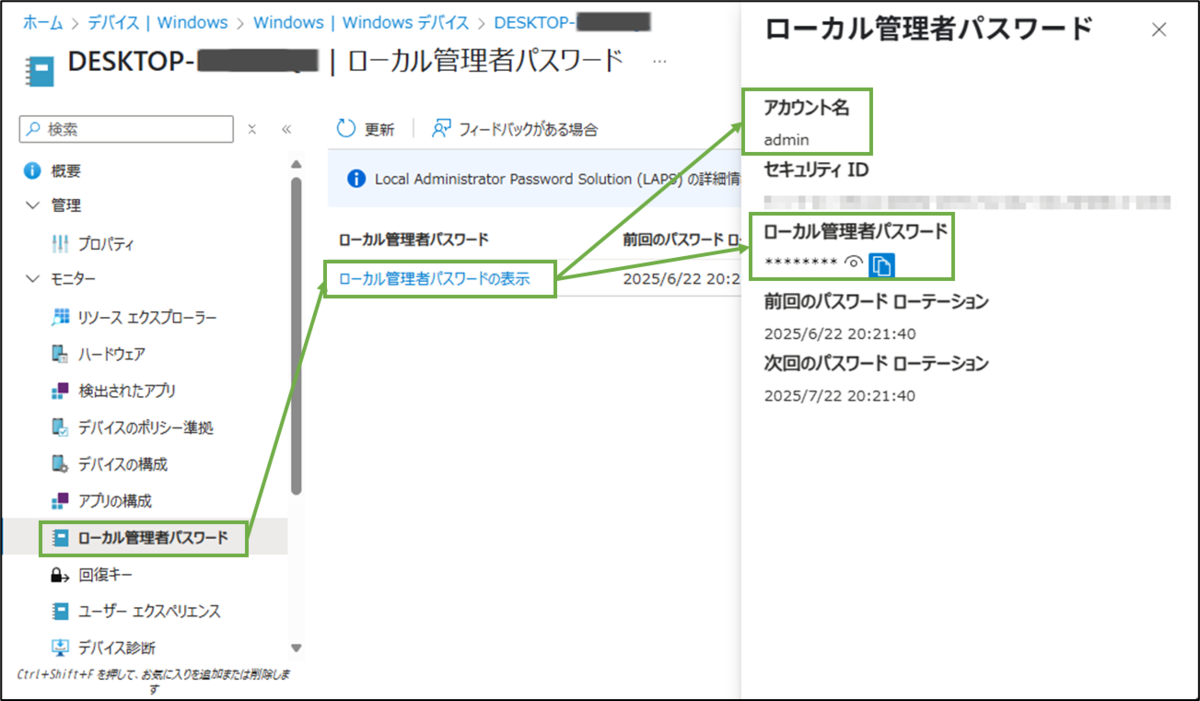Collapse the 管理 section
Viewport: 1200px width, 701px height.
pyautogui.click(x=32, y=206)
